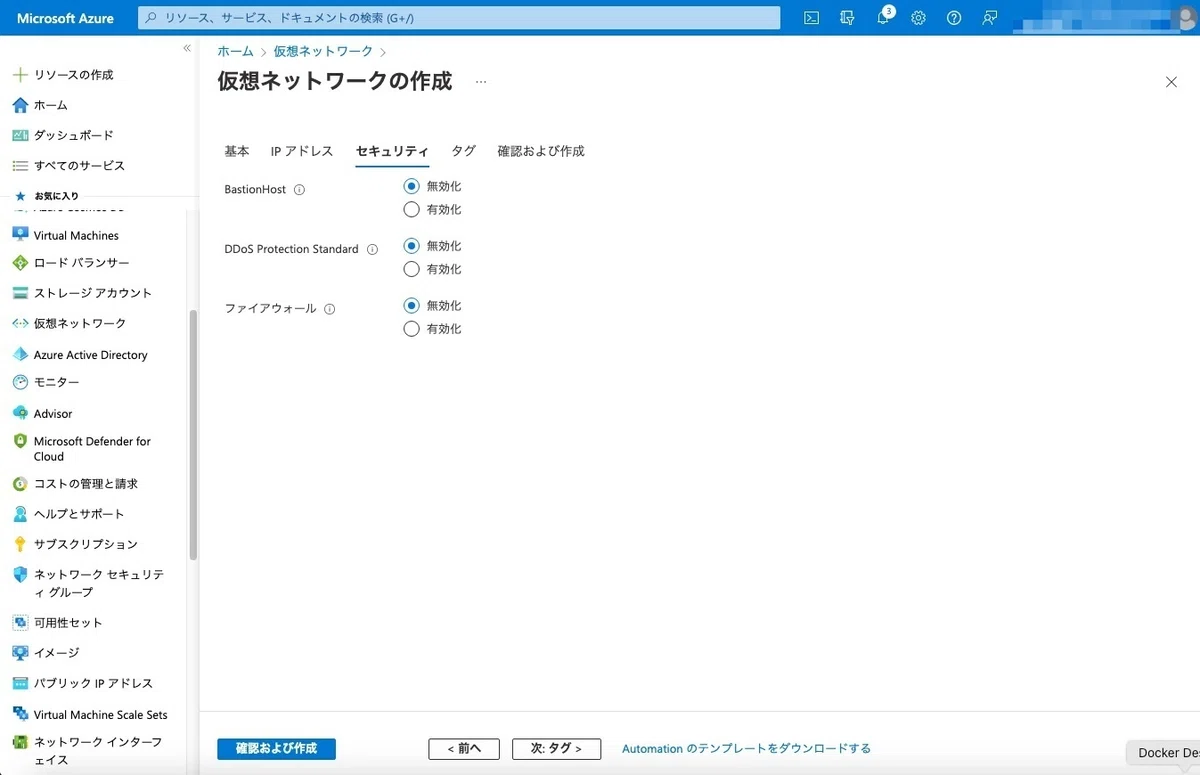1200x775 pixels.
Task: Show the ファイアウォール info icon
Action: (329, 309)
